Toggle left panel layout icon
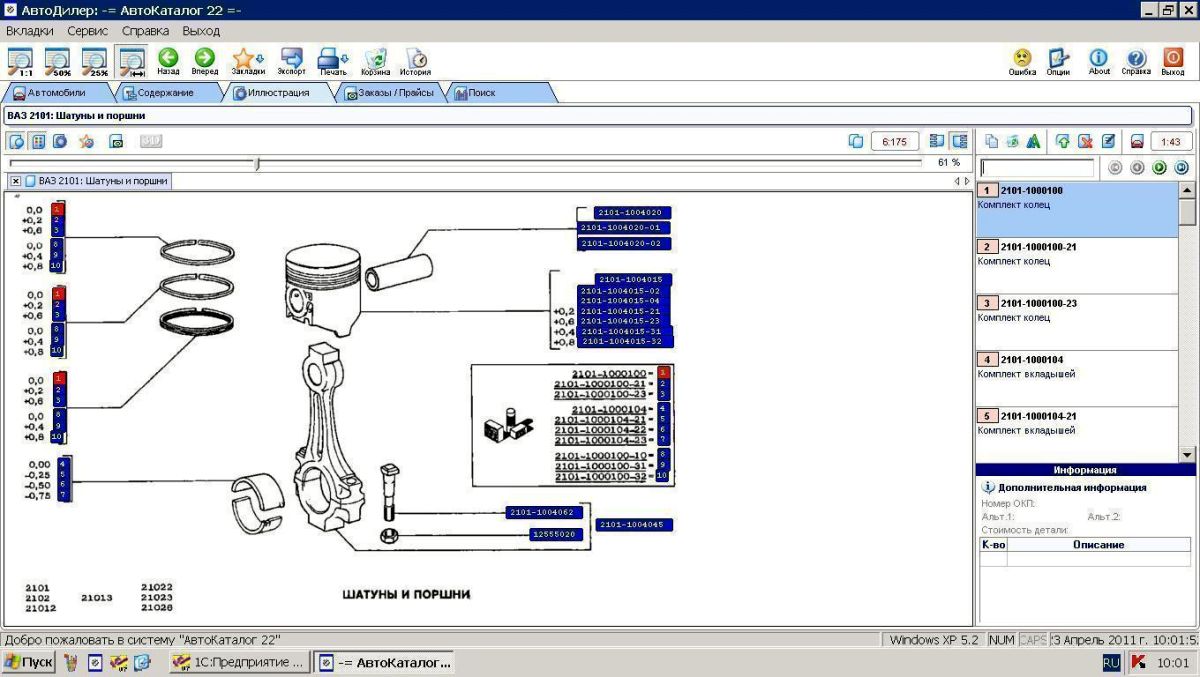This screenshot has width=1200, height=677. [x=937, y=141]
